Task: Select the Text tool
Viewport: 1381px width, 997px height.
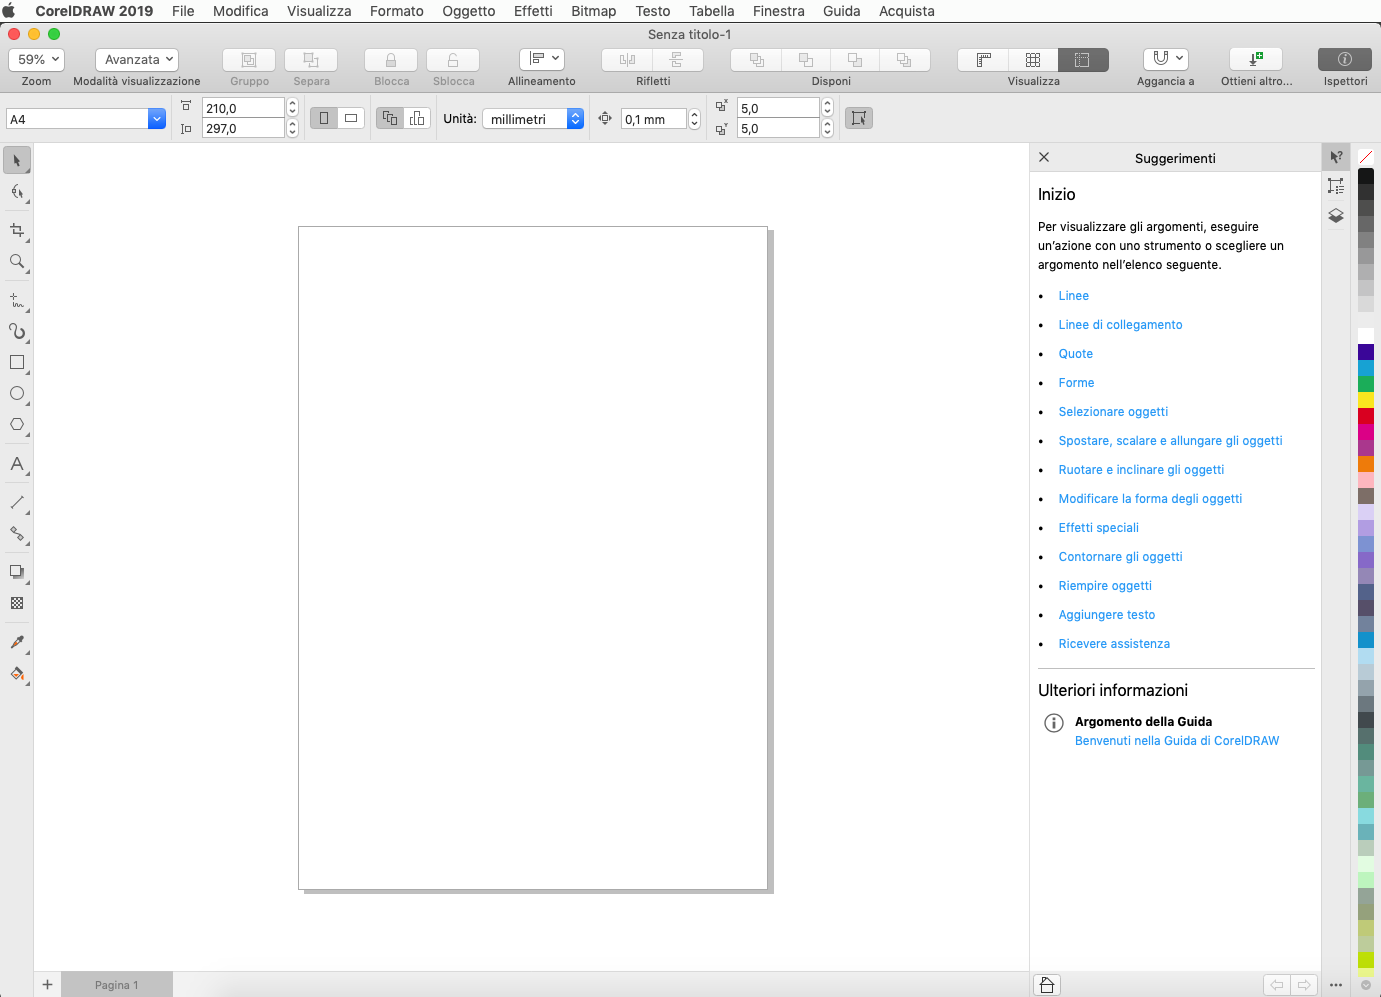Action: click(17, 464)
